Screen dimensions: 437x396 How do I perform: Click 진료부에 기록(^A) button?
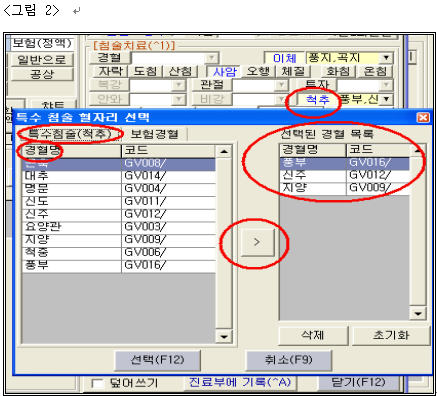[240, 382]
